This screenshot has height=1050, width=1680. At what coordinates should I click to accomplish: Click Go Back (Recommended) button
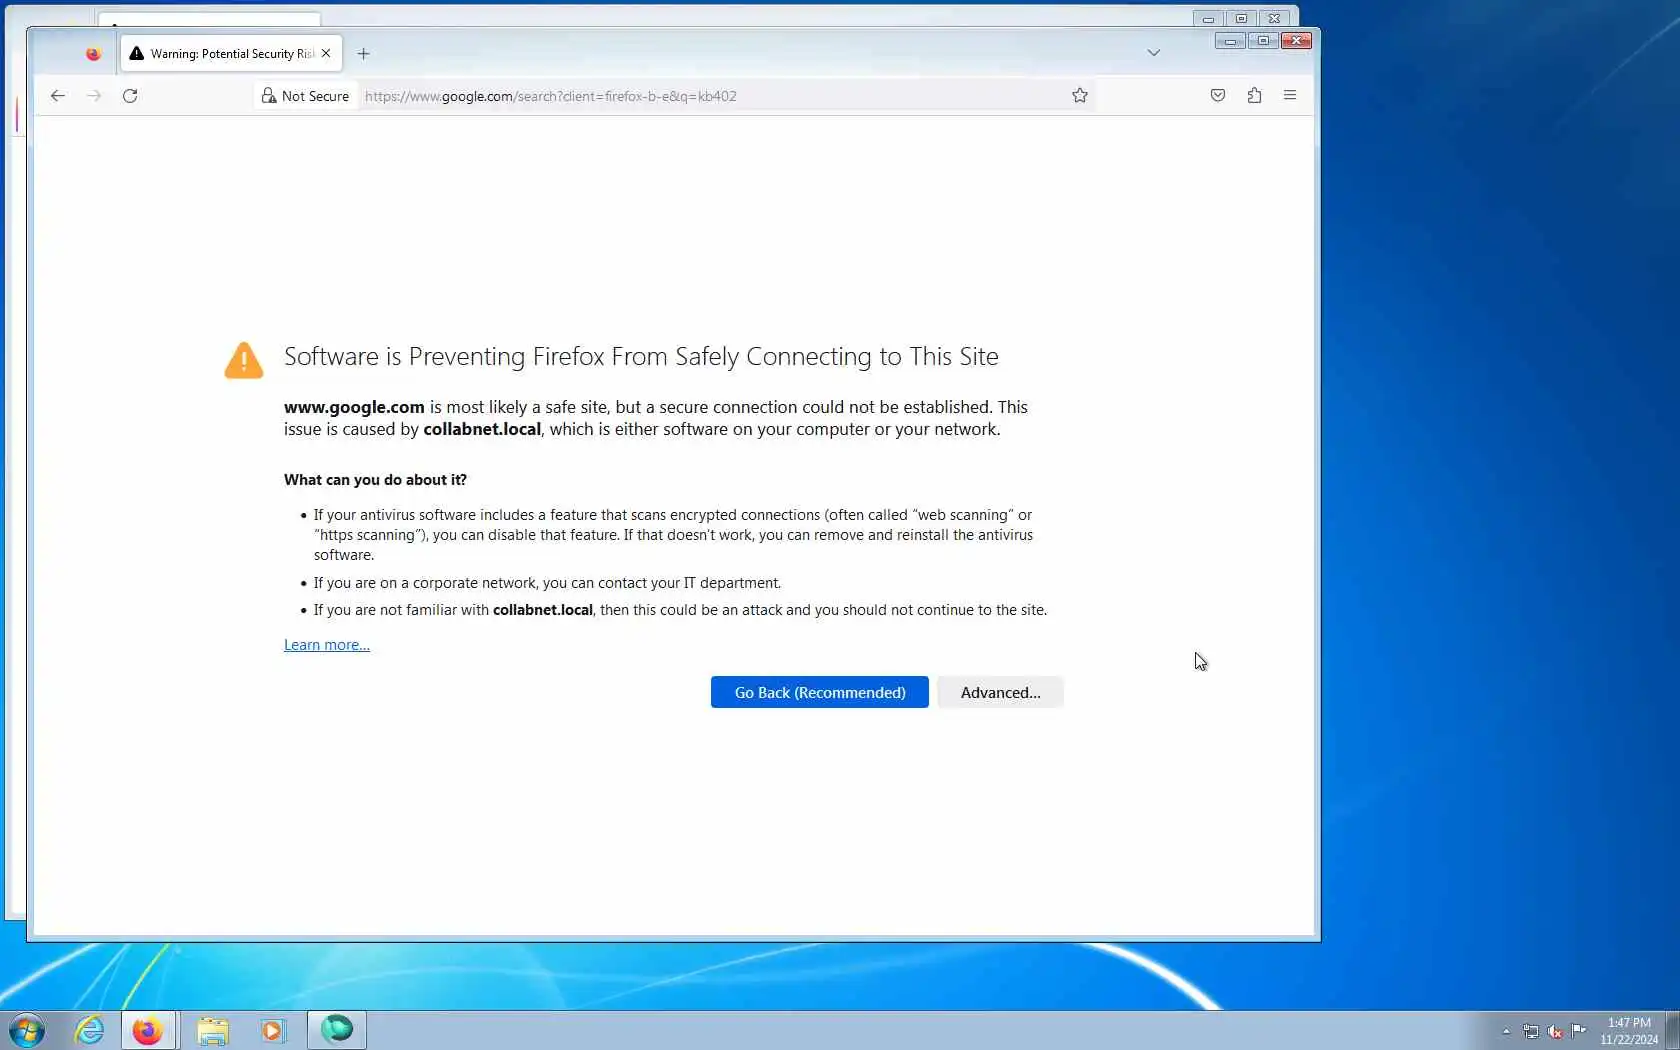click(x=820, y=692)
